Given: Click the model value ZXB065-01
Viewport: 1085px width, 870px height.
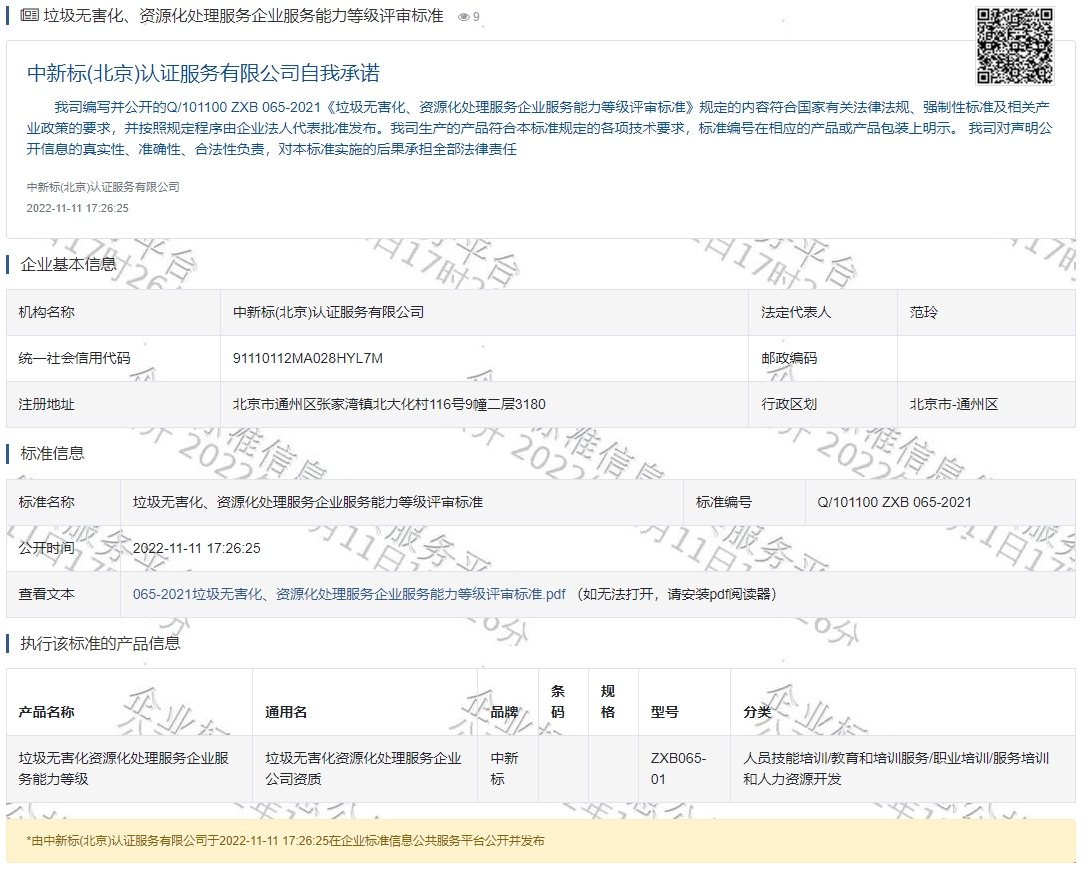Looking at the screenshot, I should click(678, 768).
